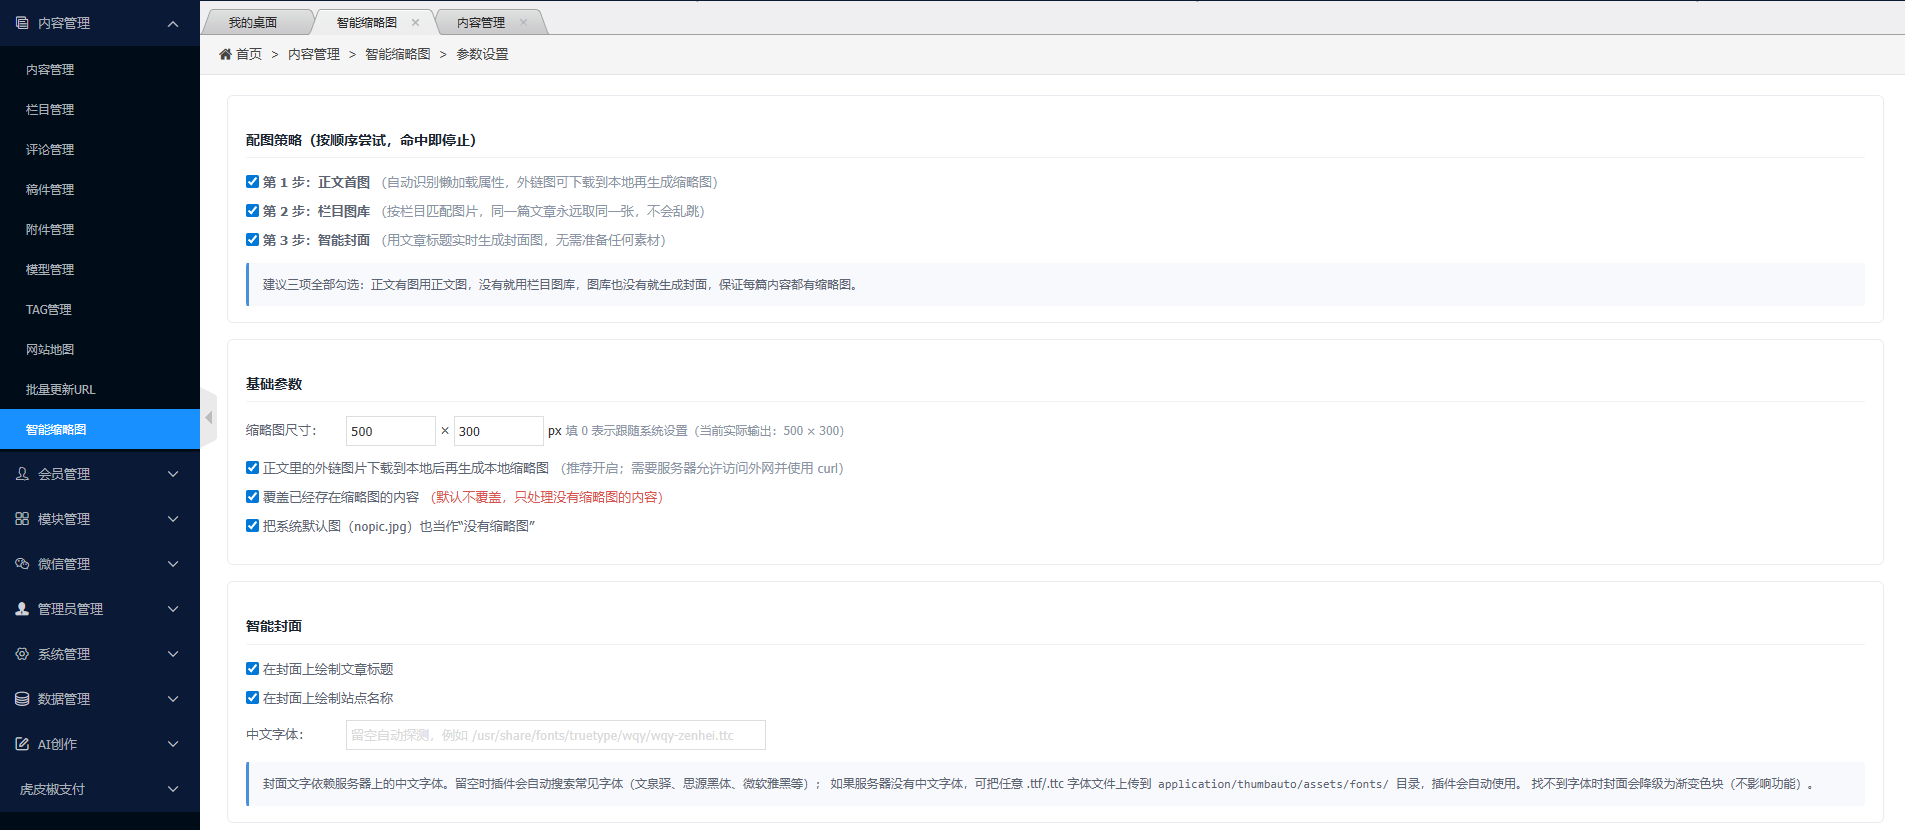Image resolution: width=1905 pixels, height=830 pixels.
Task: Disable 在封面上绘制站点名称 checkbox
Action: [x=252, y=698]
